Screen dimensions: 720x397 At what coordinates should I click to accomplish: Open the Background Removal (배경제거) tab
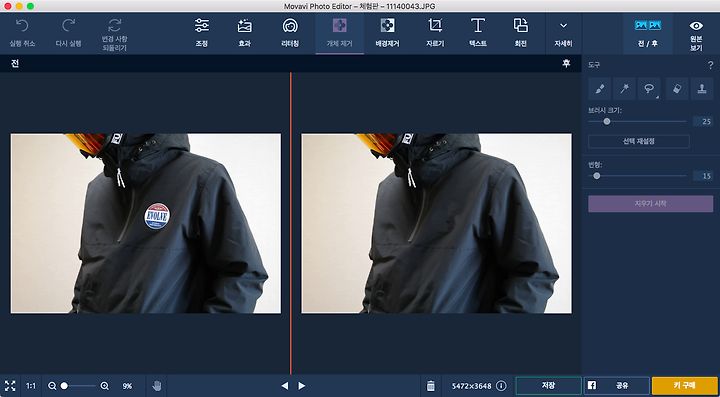tap(387, 32)
